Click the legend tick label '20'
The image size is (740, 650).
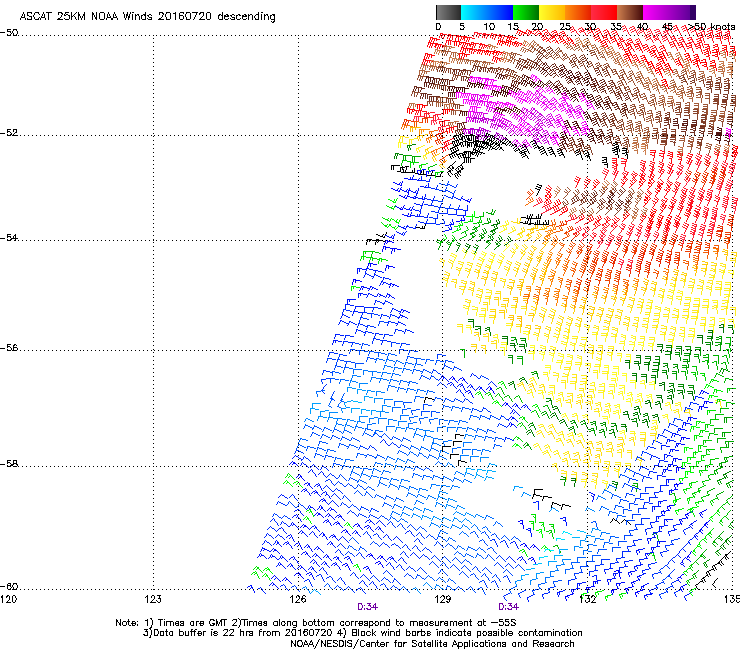tap(537, 27)
